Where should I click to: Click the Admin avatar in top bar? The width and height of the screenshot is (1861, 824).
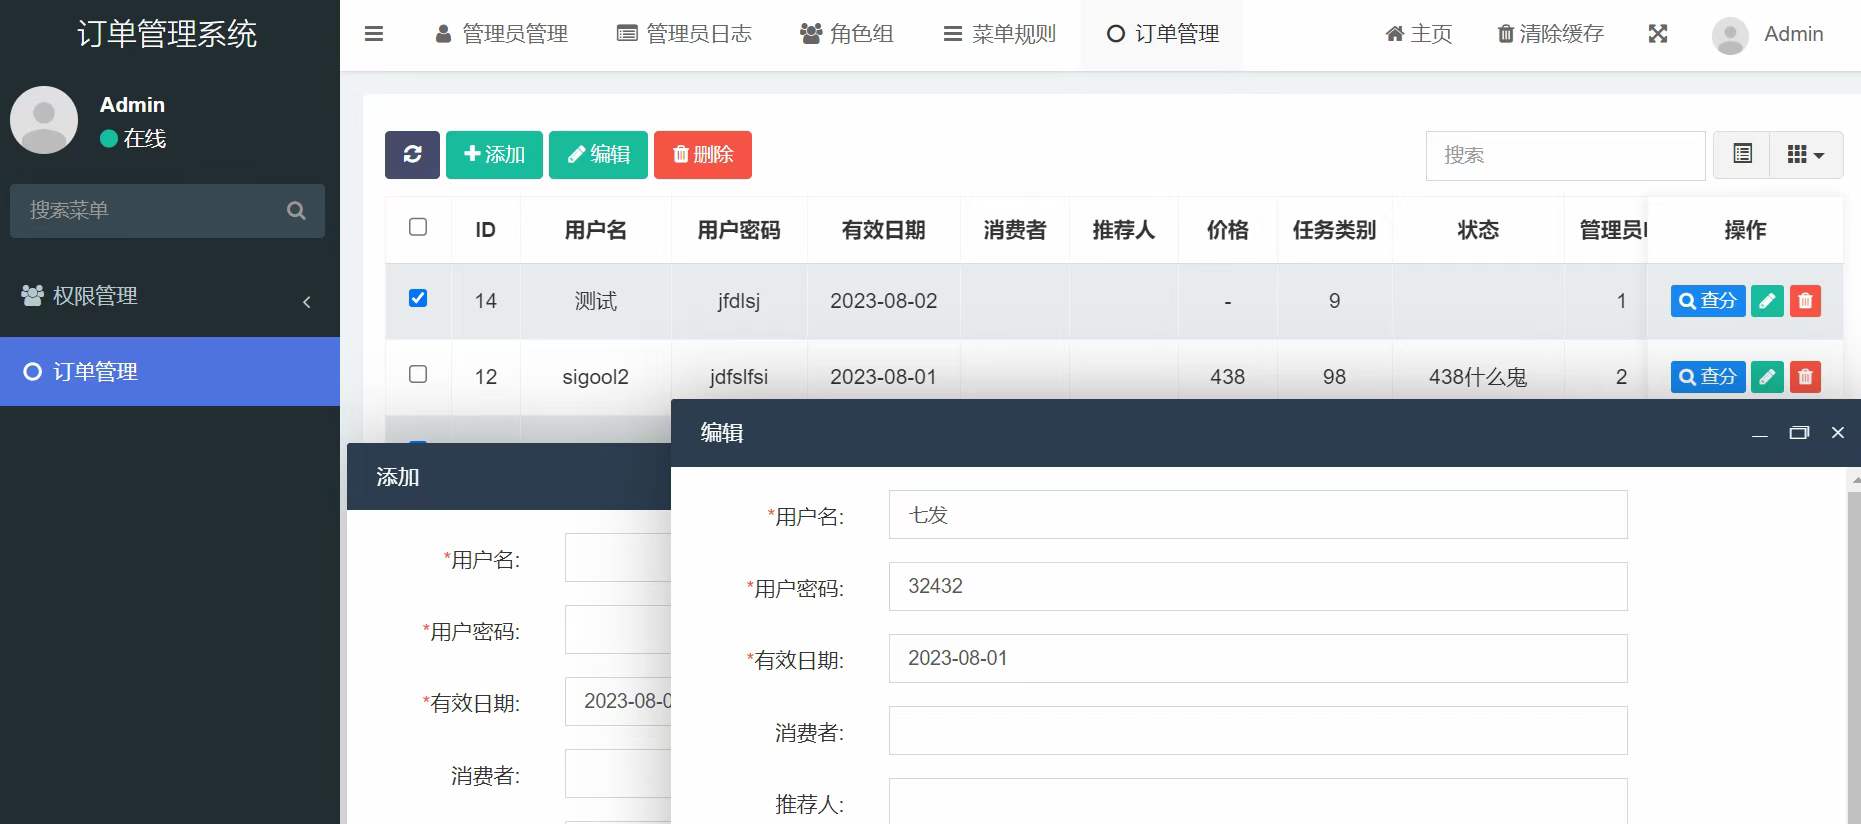pos(1730,35)
